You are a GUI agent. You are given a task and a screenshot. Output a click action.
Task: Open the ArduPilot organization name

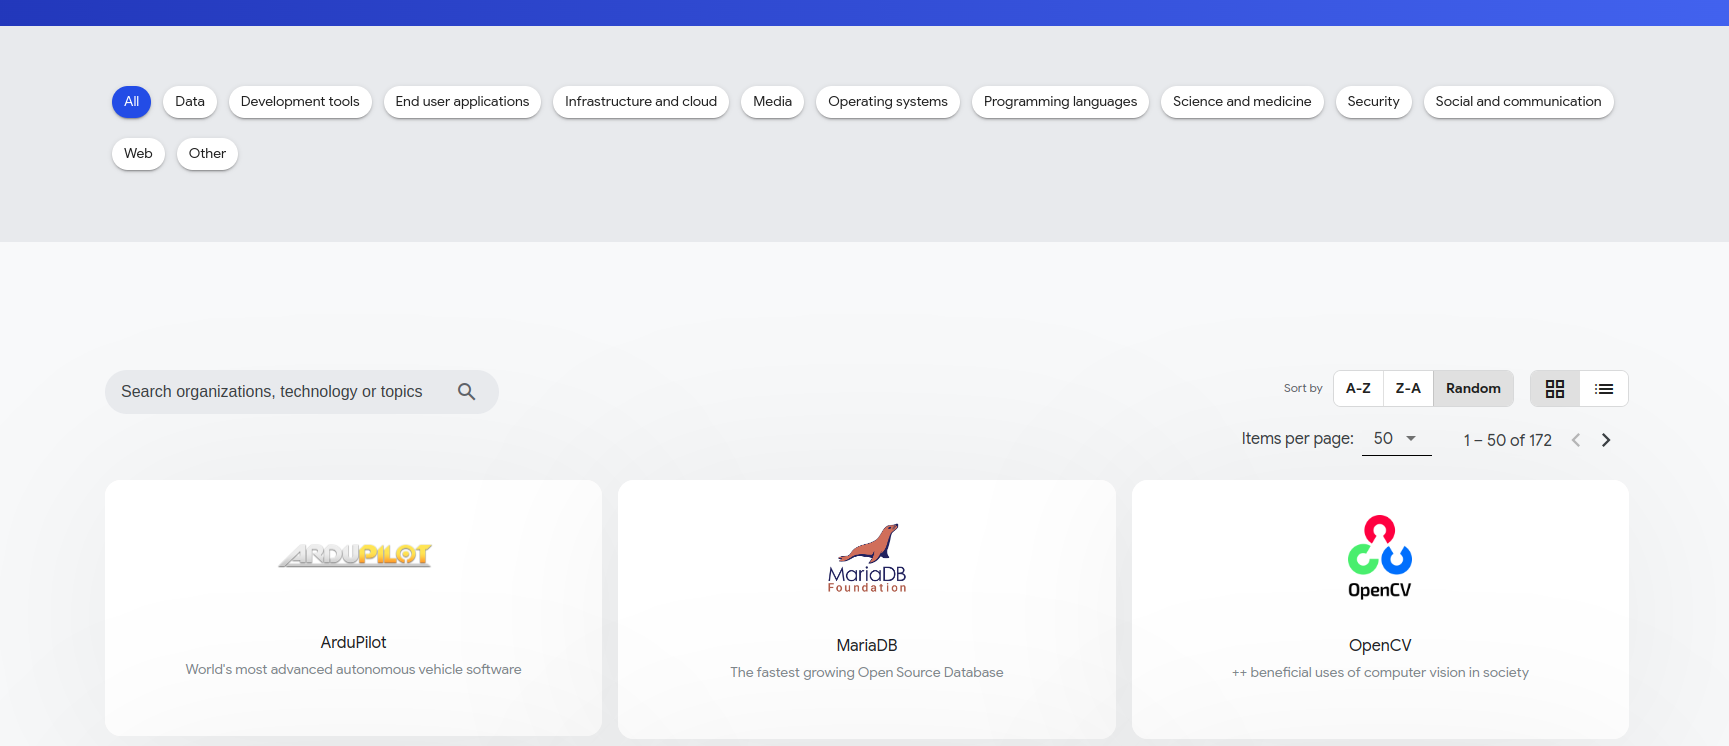click(353, 643)
